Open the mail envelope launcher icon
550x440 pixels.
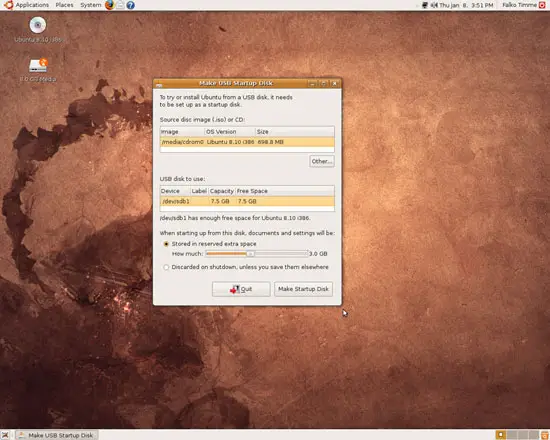120,5
